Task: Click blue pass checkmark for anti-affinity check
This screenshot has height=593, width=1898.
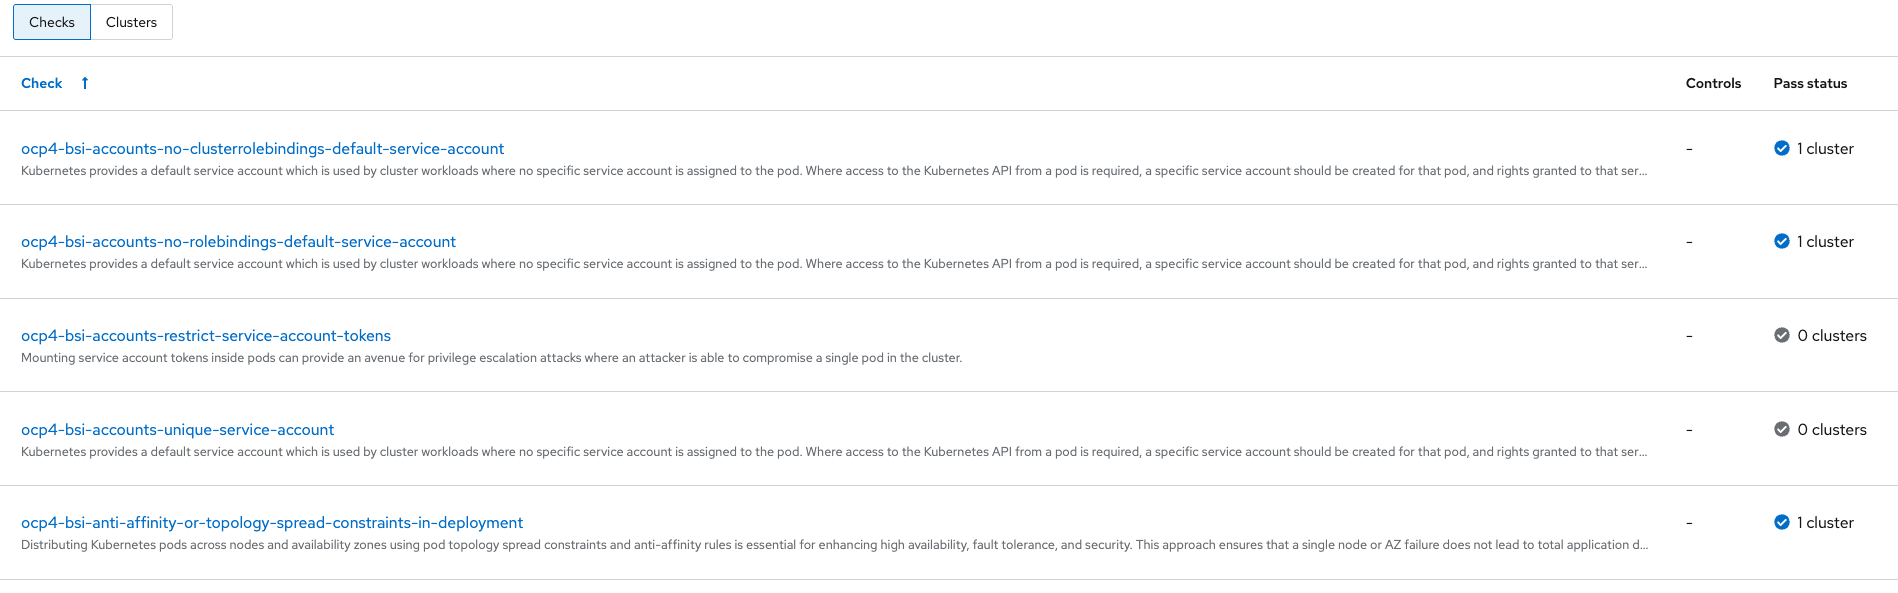Action: [1782, 523]
